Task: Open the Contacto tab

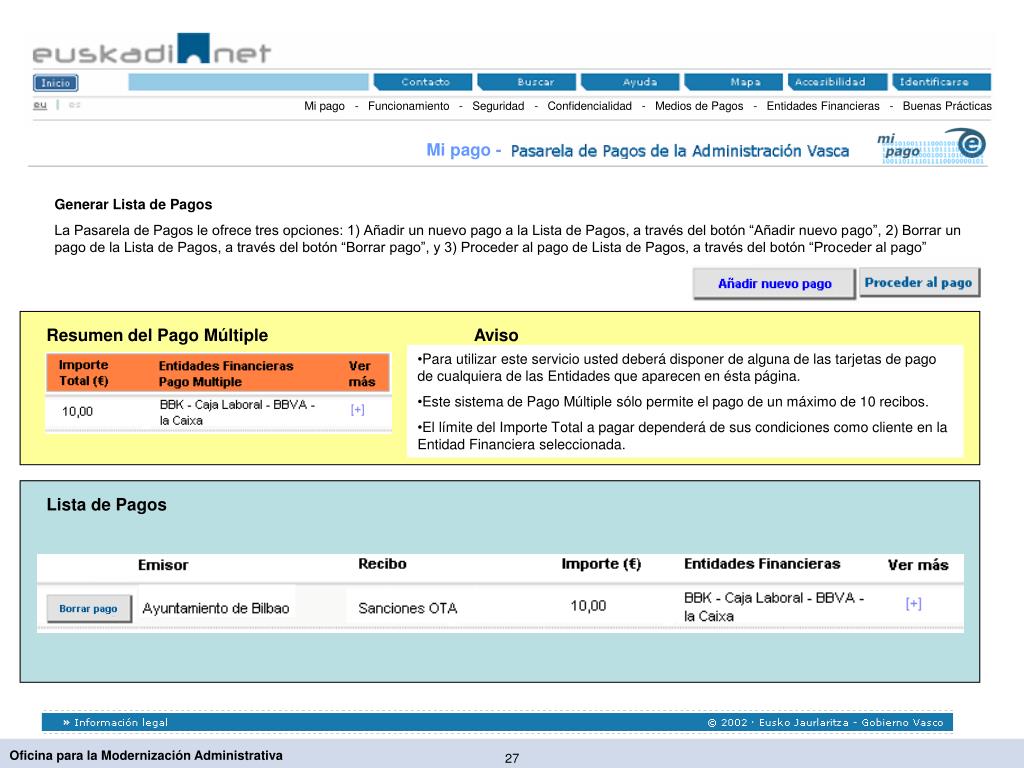Action: (425, 82)
